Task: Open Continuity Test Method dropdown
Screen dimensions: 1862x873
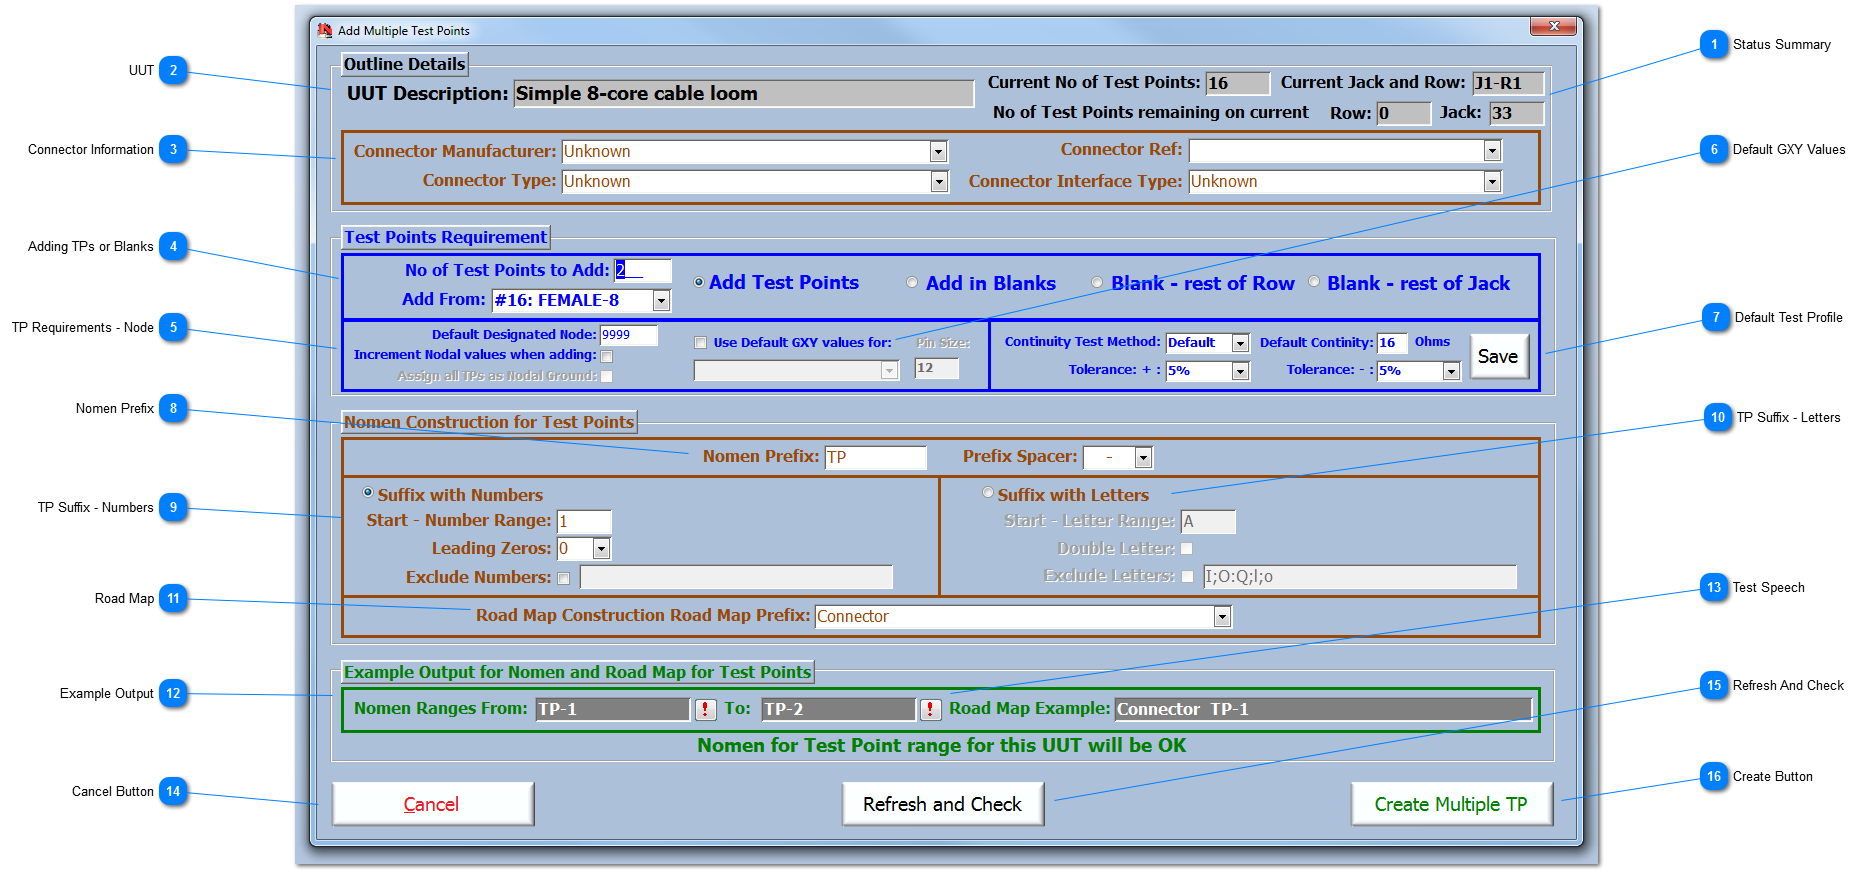Action: click(1240, 343)
